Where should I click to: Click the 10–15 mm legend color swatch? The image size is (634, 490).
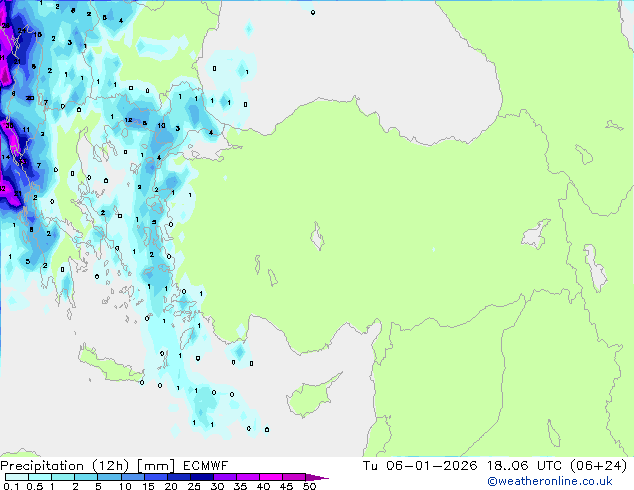coord(133,477)
